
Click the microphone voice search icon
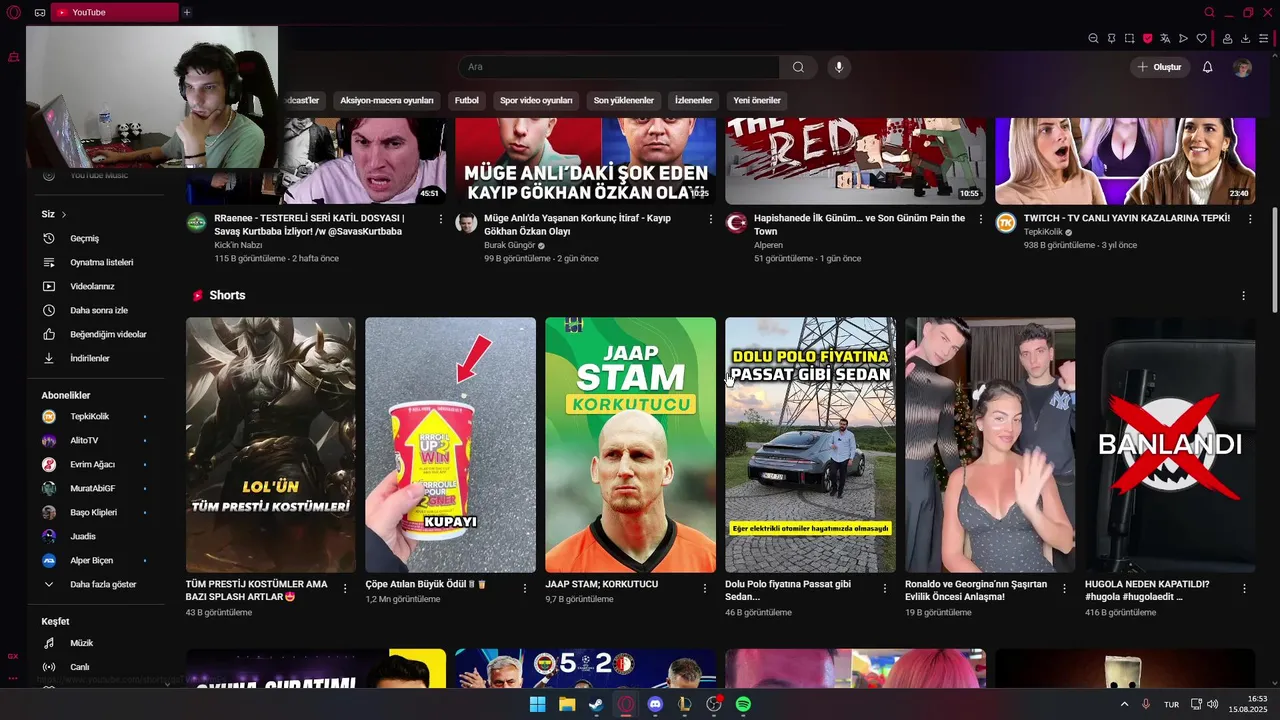point(839,67)
